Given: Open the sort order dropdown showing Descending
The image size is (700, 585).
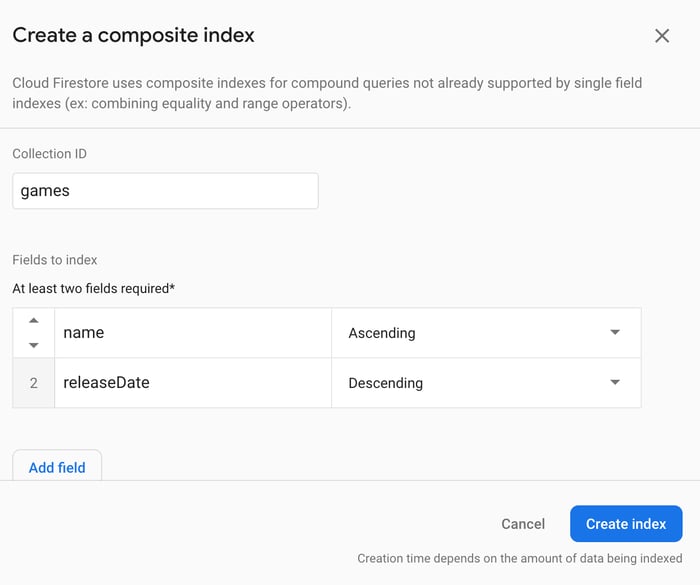Looking at the screenshot, I should pos(485,383).
